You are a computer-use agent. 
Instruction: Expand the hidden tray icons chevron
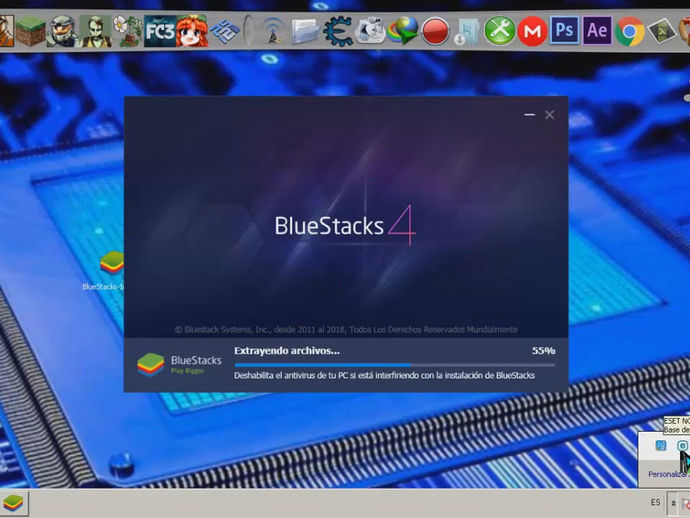(673, 503)
